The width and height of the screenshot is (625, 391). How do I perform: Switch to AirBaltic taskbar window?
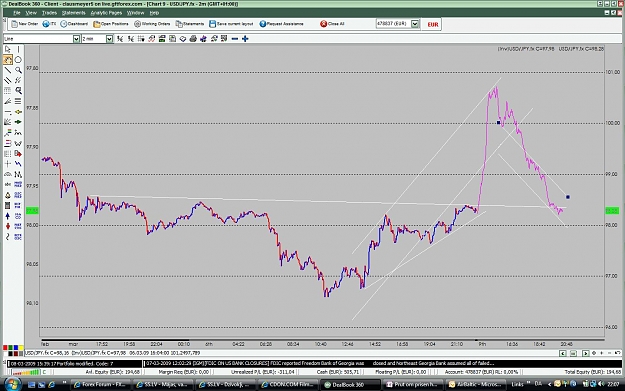[x=475, y=385]
